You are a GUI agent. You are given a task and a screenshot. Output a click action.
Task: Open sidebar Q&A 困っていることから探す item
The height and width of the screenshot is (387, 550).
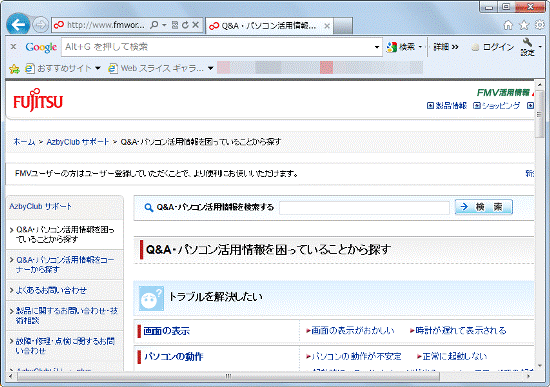tap(65, 234)
